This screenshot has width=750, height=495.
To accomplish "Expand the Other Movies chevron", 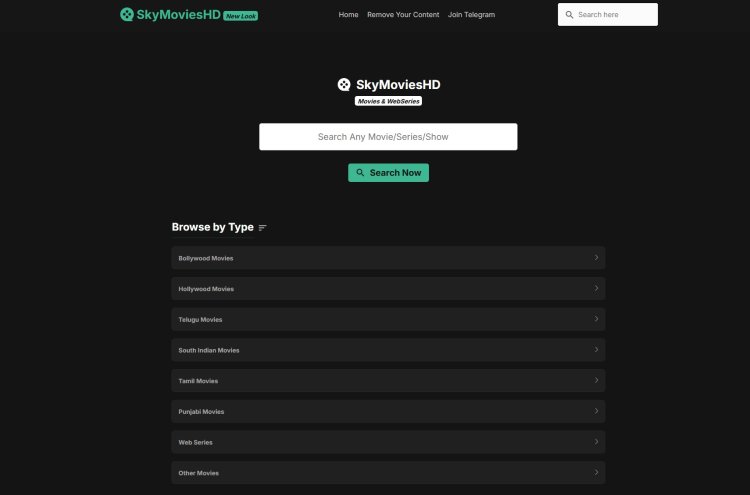I will [596, 473].
